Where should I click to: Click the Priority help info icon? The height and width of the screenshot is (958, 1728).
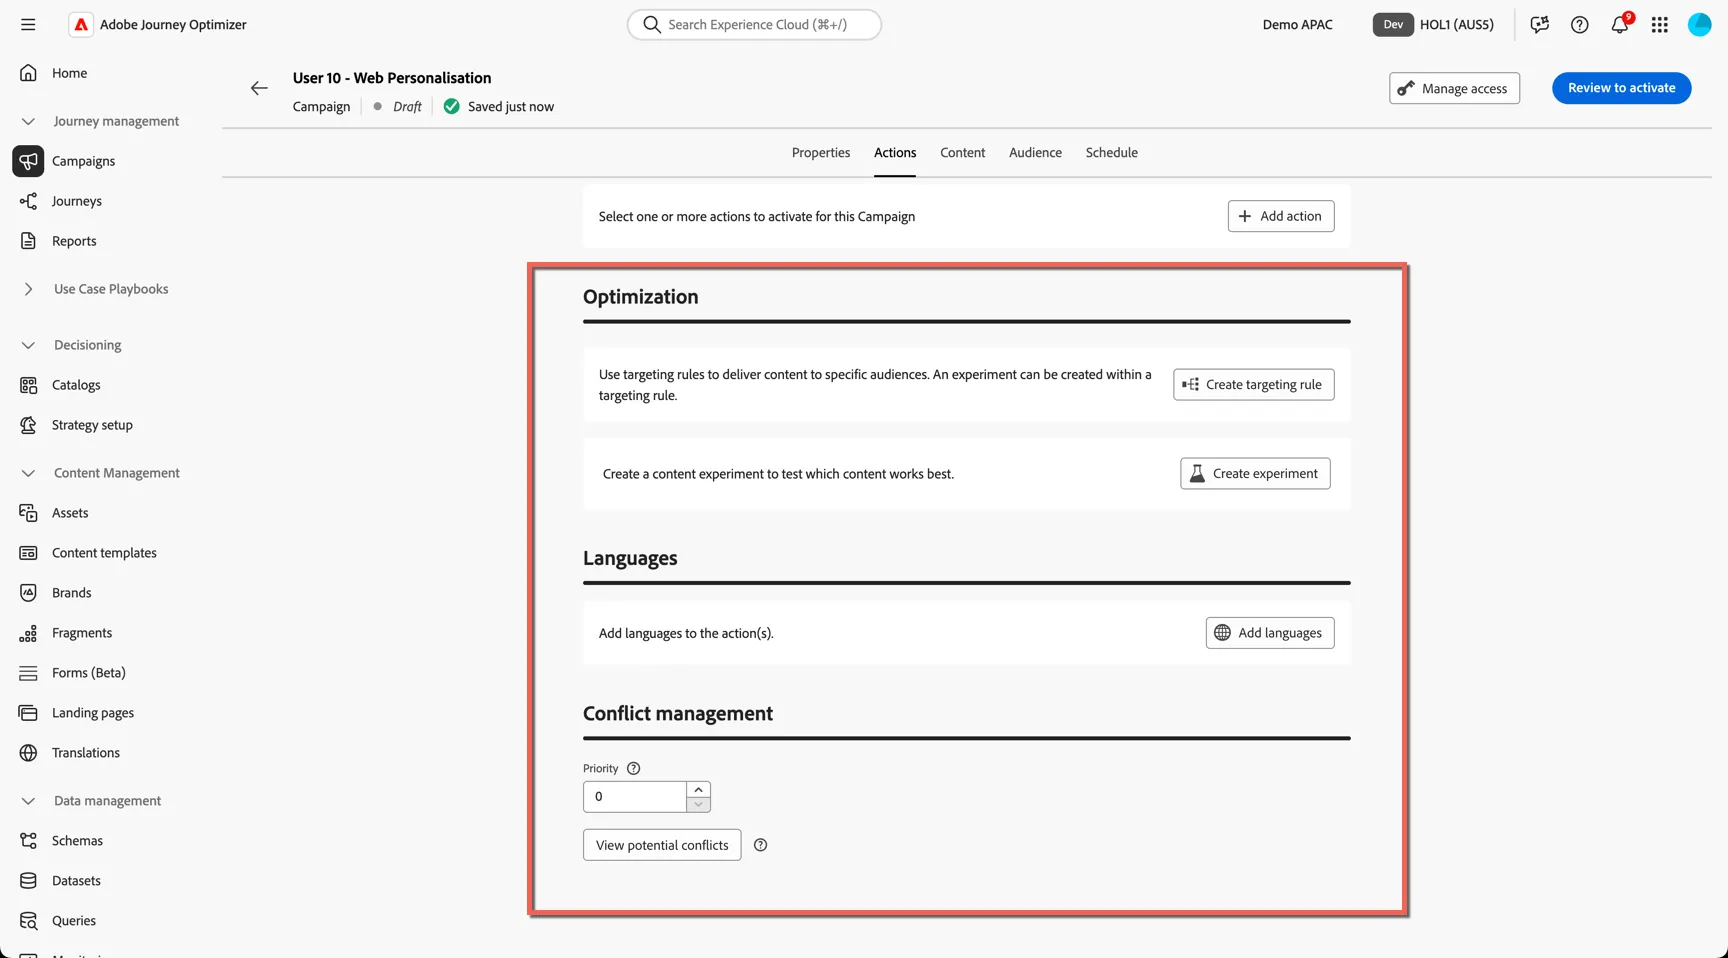pyautogui.click(x=633, y=768)
